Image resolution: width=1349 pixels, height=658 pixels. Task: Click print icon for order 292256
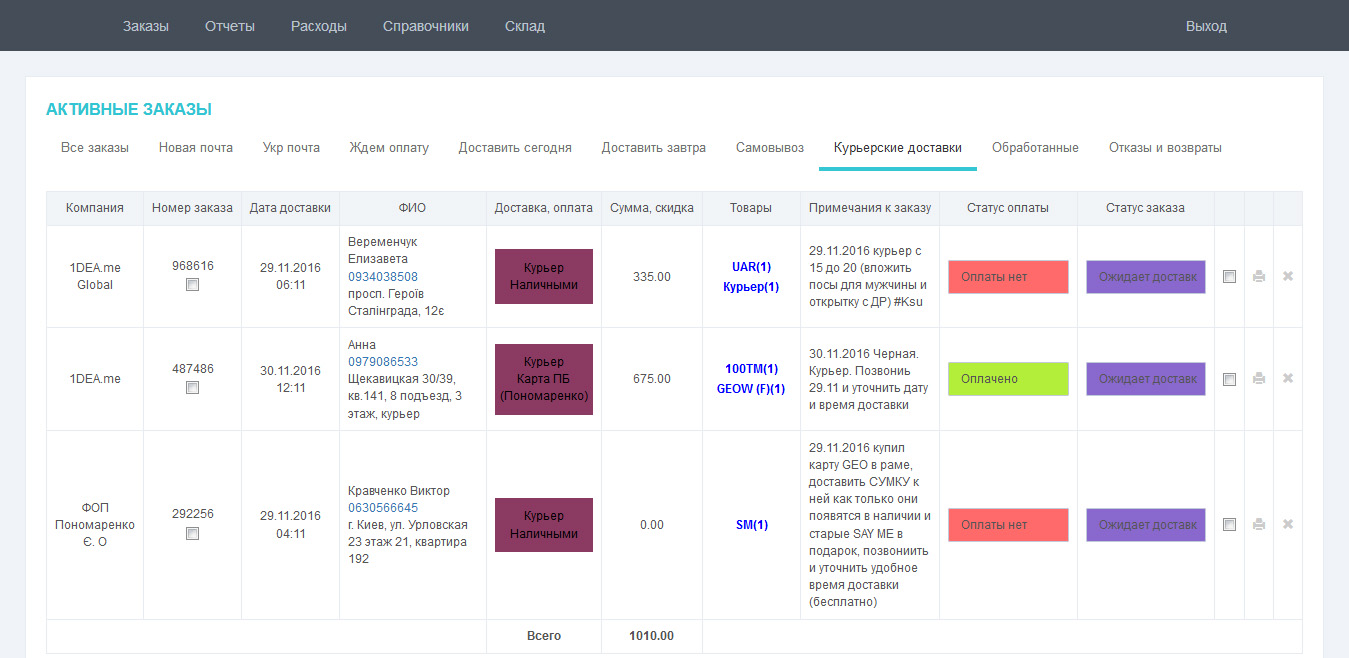(1259, 524)
